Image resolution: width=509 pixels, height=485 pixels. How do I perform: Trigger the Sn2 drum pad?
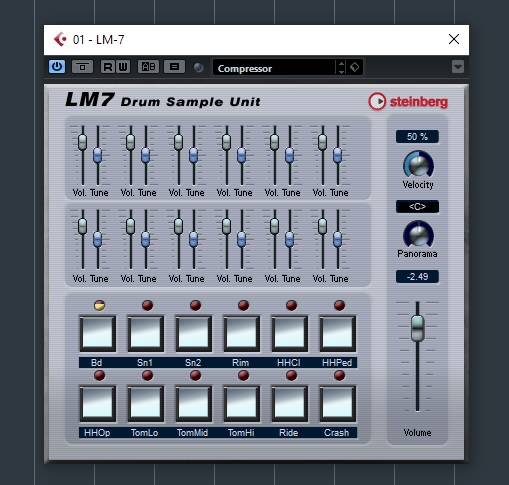pos(194,334)
